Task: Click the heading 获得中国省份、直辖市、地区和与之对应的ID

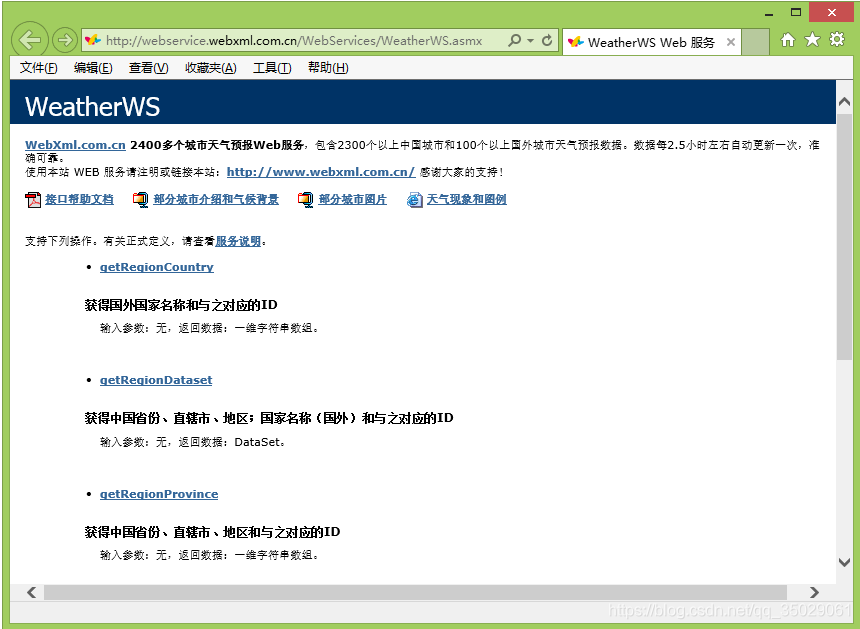Action: [212, 532]
